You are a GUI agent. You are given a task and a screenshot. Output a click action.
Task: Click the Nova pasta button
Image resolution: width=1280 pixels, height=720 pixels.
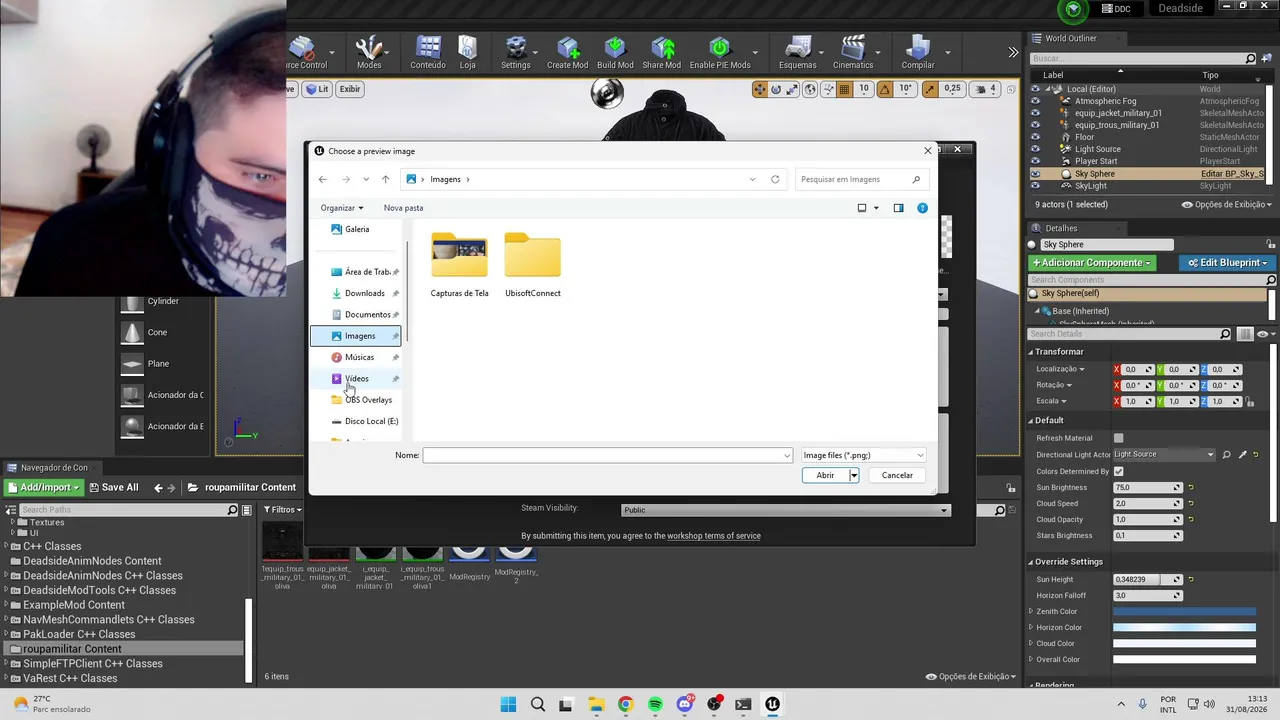pyautogui.click(x=403, y=208)
